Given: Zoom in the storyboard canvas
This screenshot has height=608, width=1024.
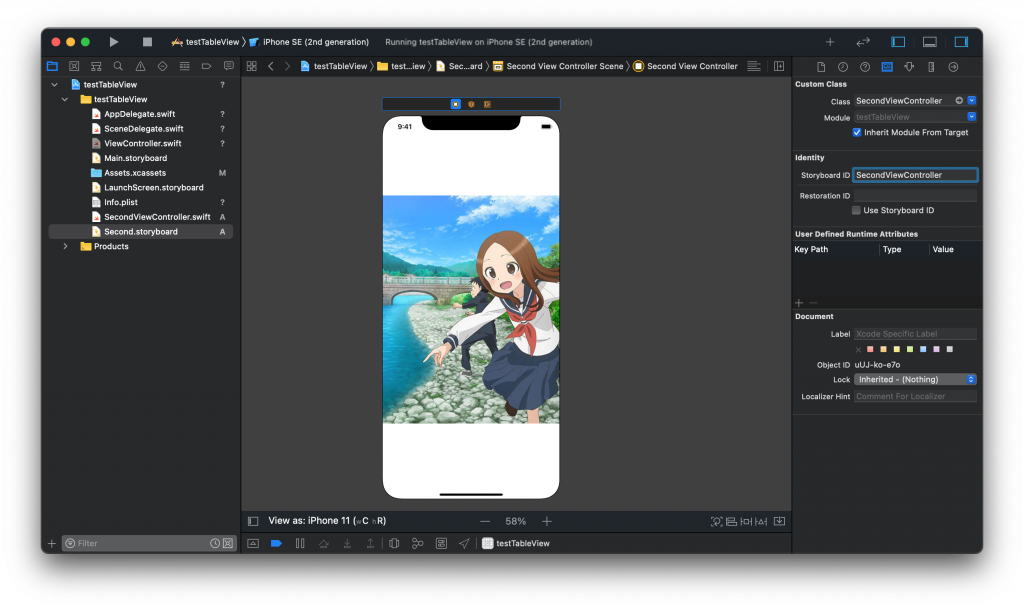Looking at the screenshot, I should [x=547, y=521].
